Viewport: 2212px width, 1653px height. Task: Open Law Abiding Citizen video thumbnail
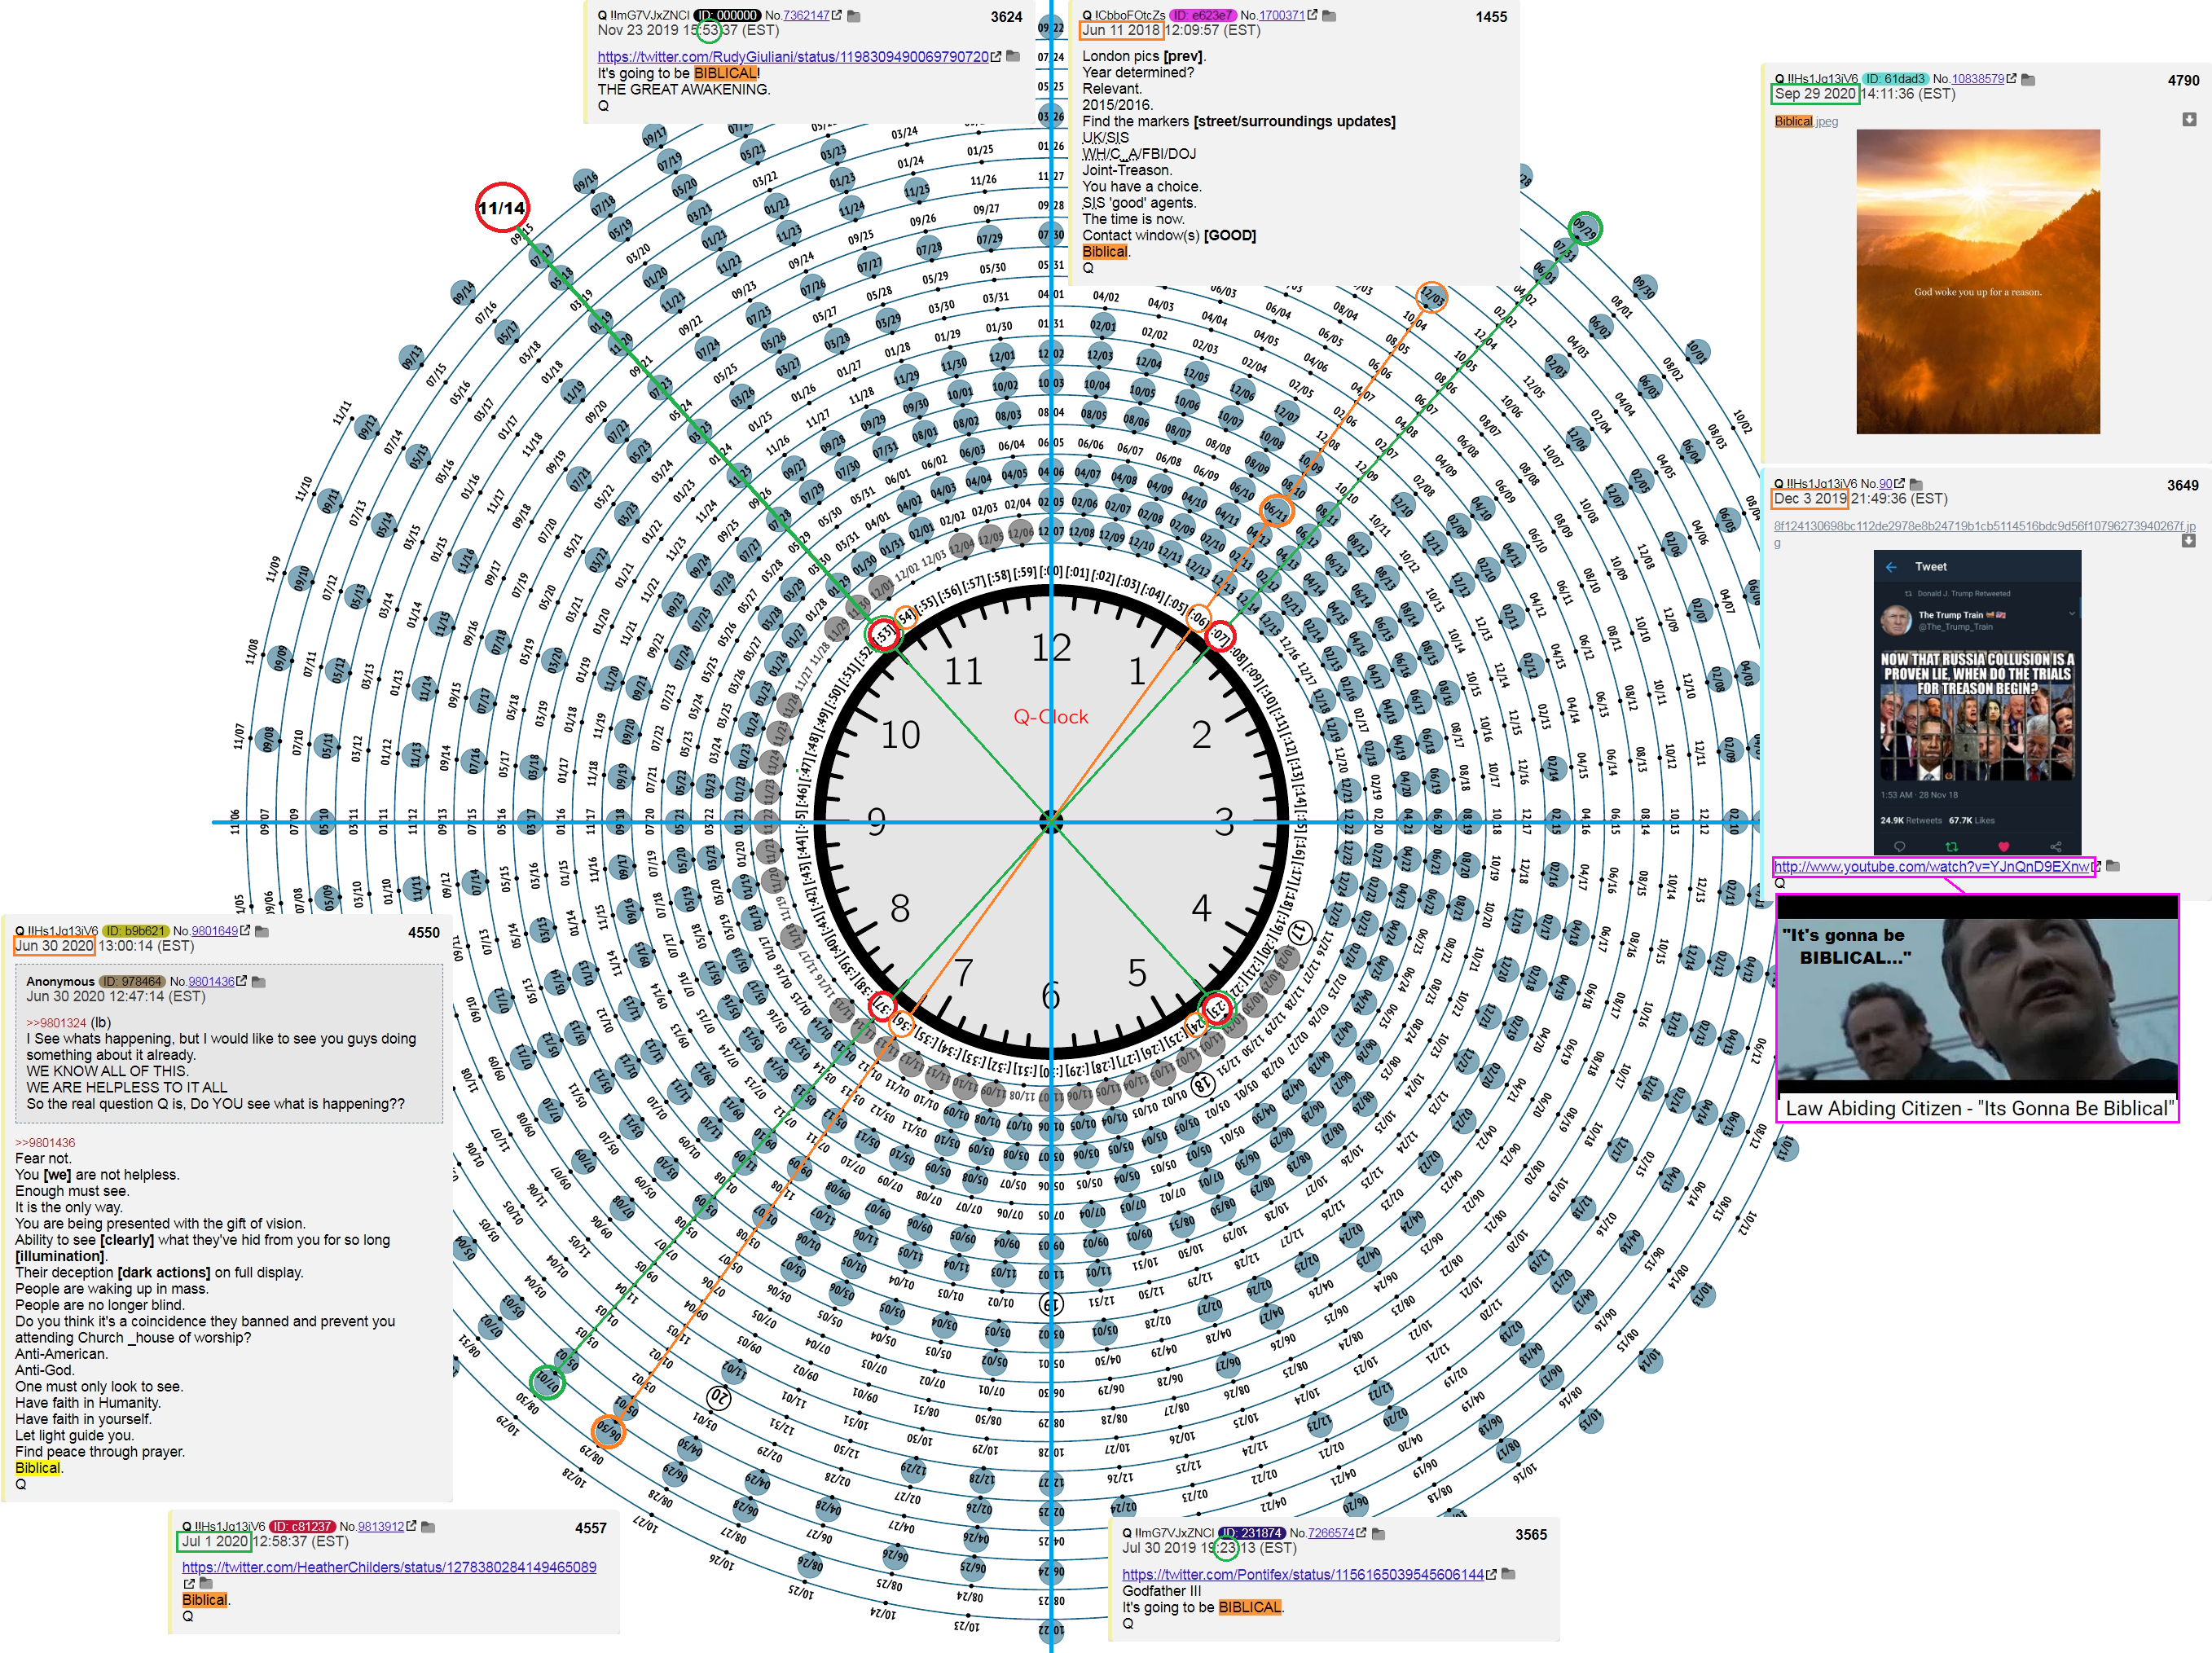point(1977,1007)
